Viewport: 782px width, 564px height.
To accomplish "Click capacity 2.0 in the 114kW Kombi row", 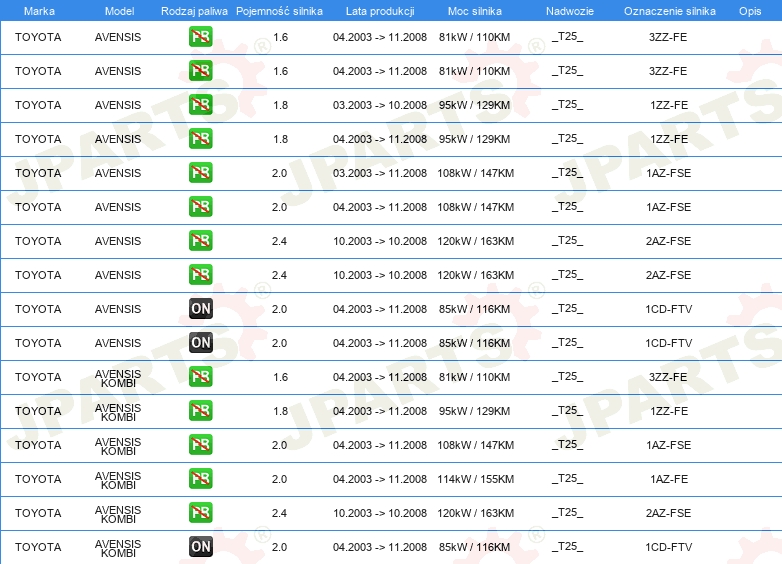I will pyautogui.click(x=279, y=479).
